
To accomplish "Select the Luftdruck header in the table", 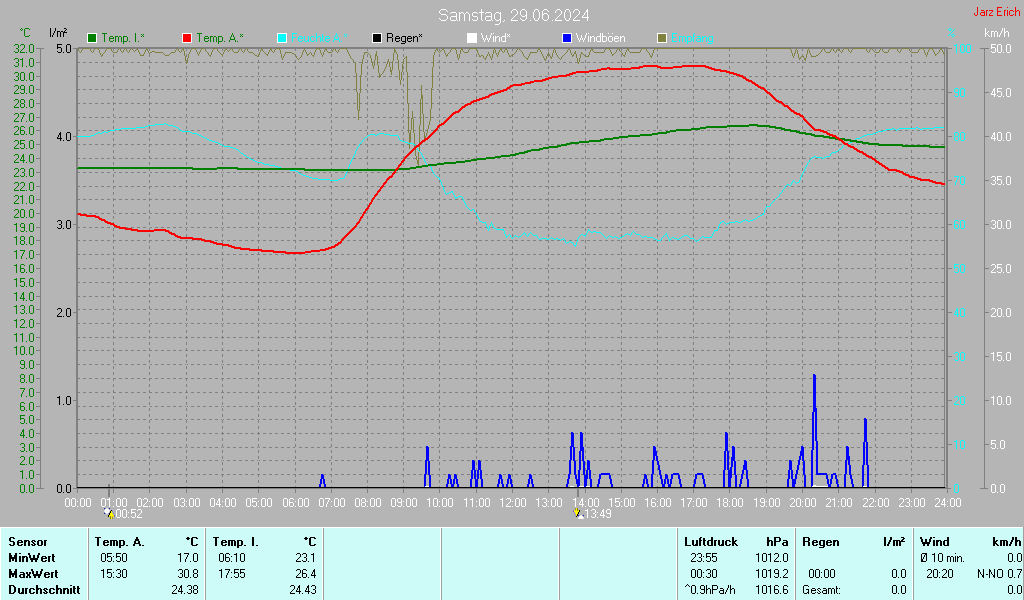I will click(711, 541).
